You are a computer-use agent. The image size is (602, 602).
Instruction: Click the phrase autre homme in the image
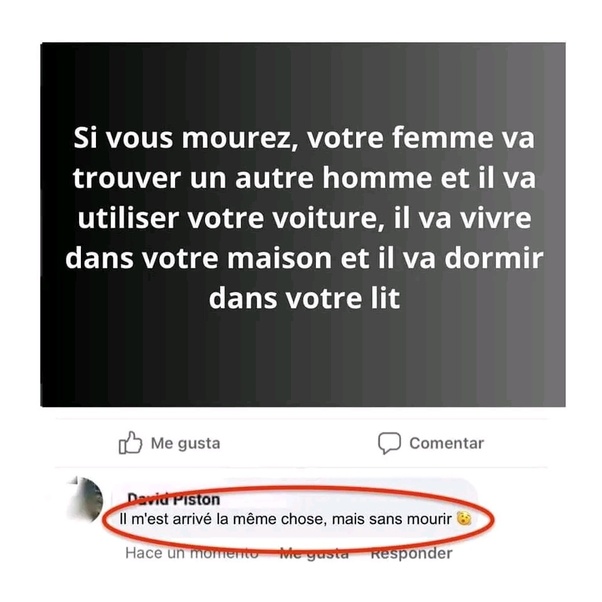(x=333, y=178)
